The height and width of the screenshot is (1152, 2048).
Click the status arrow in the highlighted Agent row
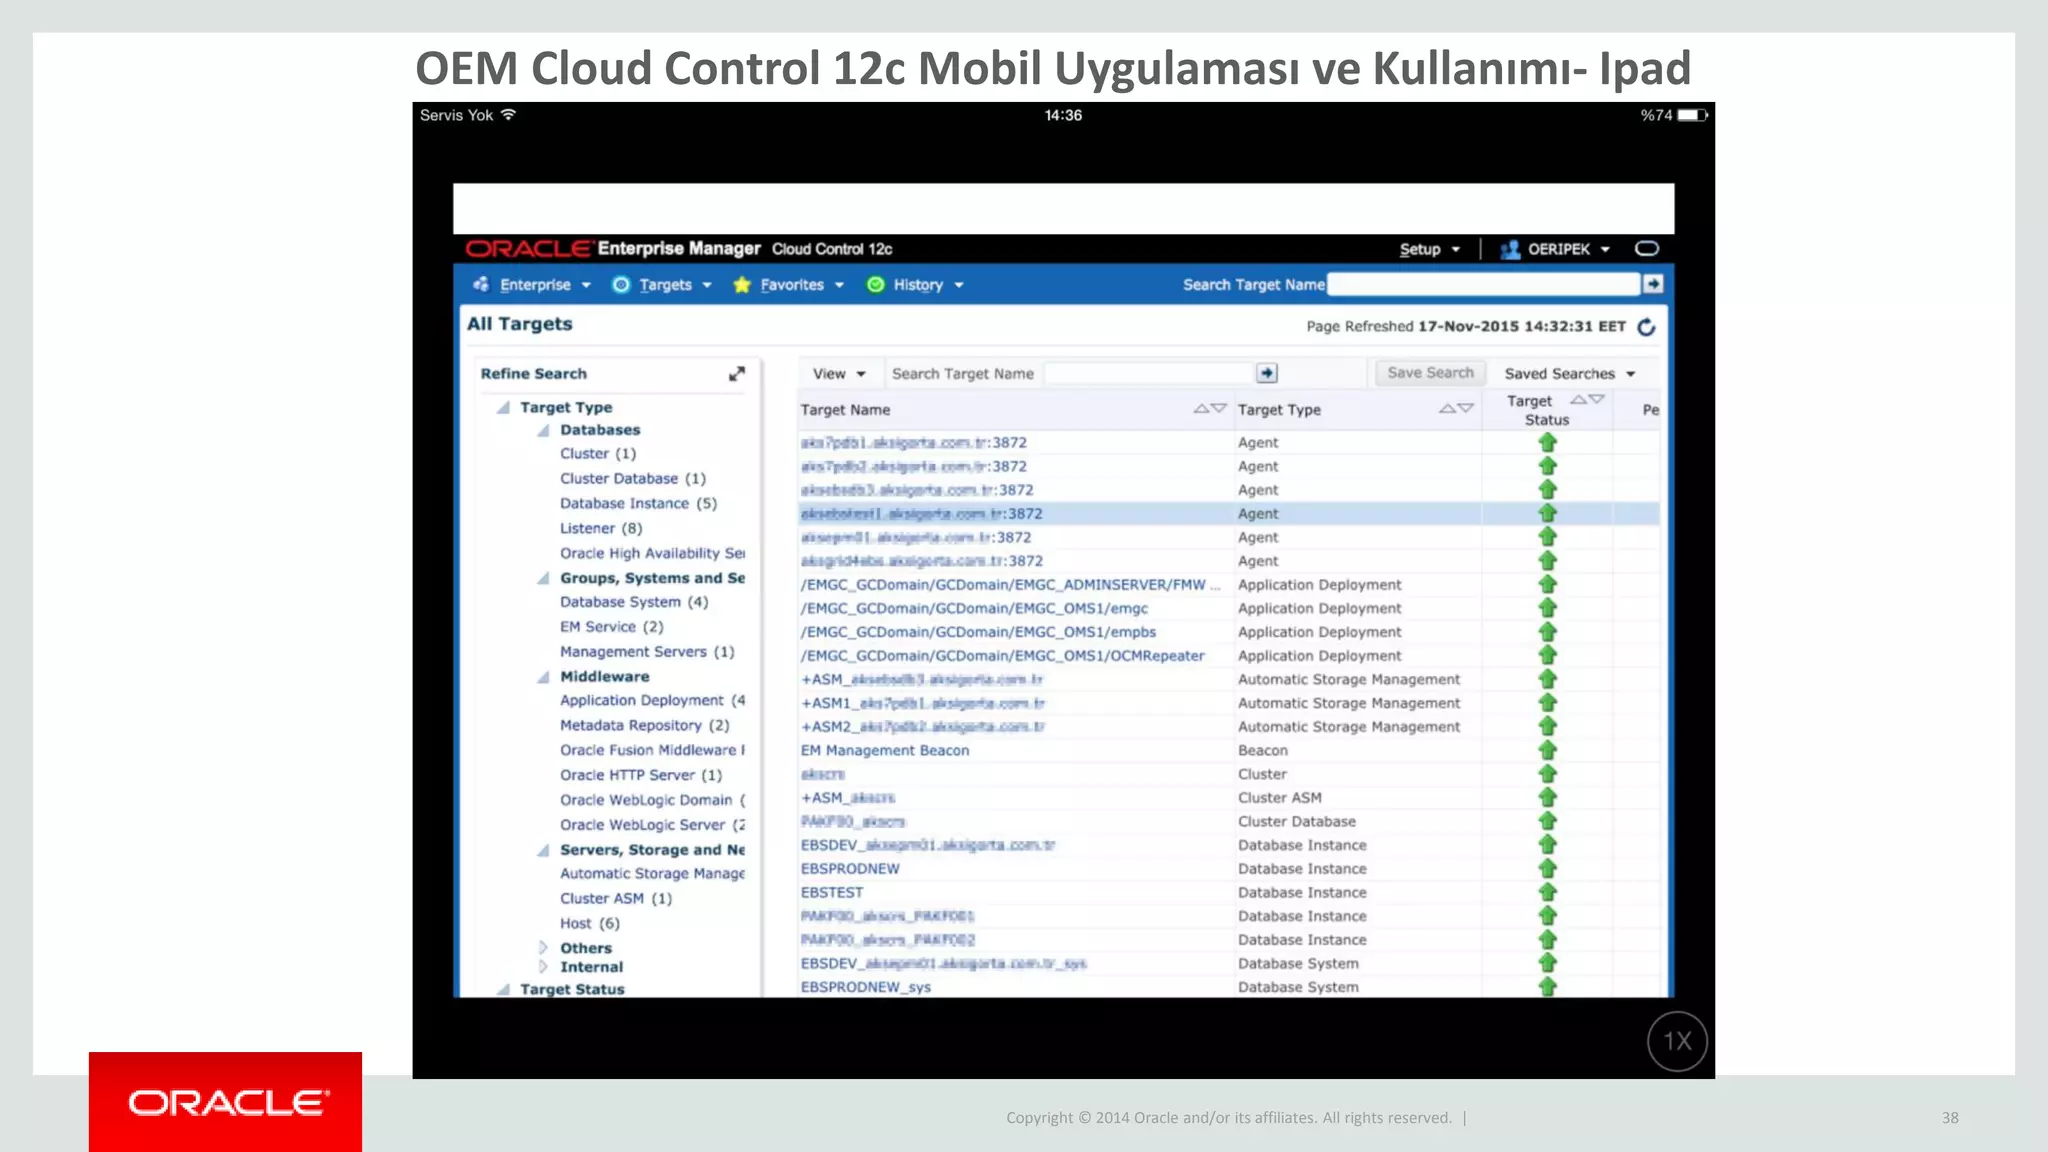1547,513
